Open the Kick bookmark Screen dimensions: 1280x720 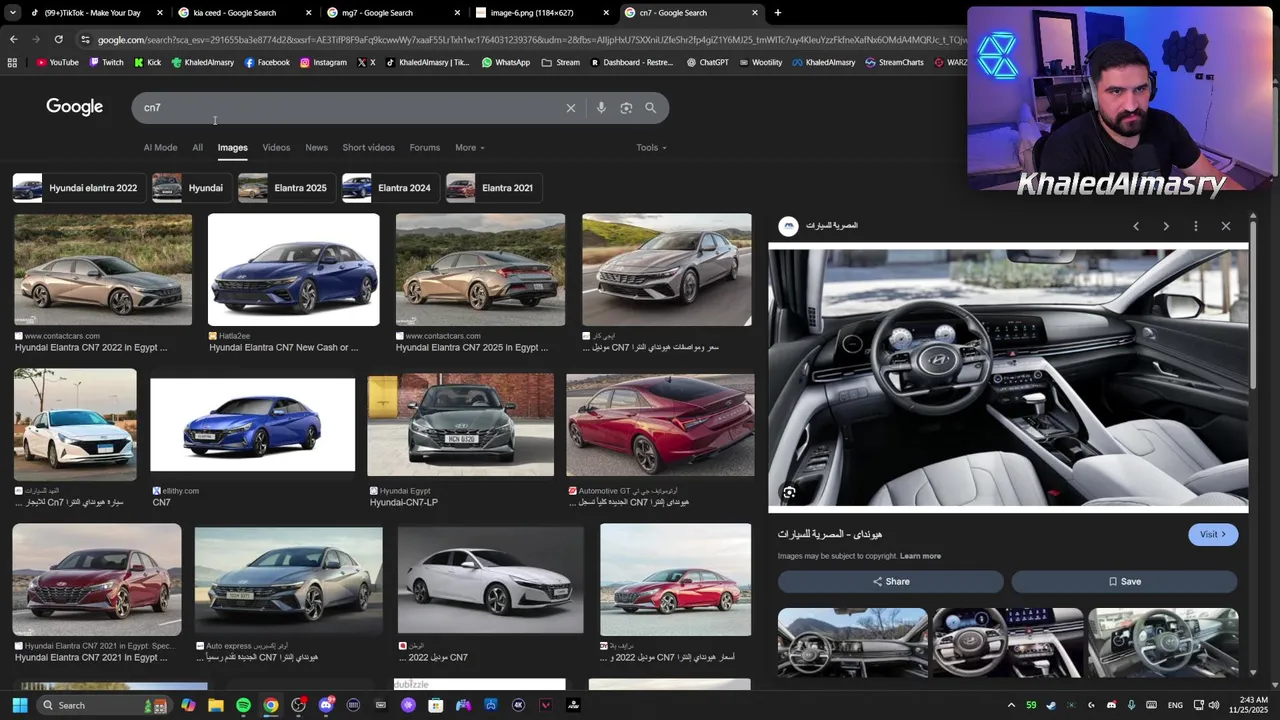click(147, 62)
